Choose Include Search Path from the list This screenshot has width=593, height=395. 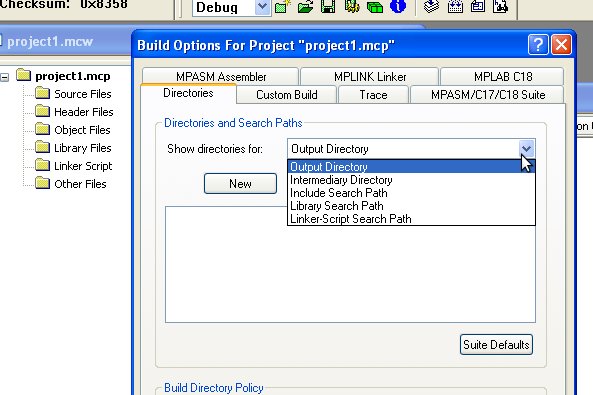411,193
